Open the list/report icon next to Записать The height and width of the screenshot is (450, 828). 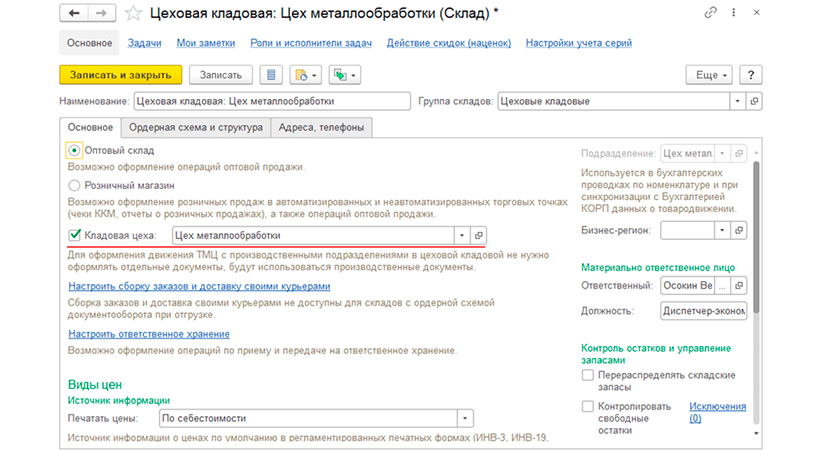pos(271,75)
